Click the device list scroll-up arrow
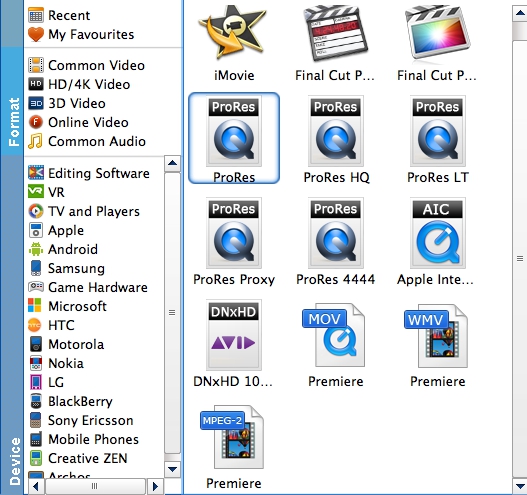Screen dimensions: 527x495 coord(172,163)
